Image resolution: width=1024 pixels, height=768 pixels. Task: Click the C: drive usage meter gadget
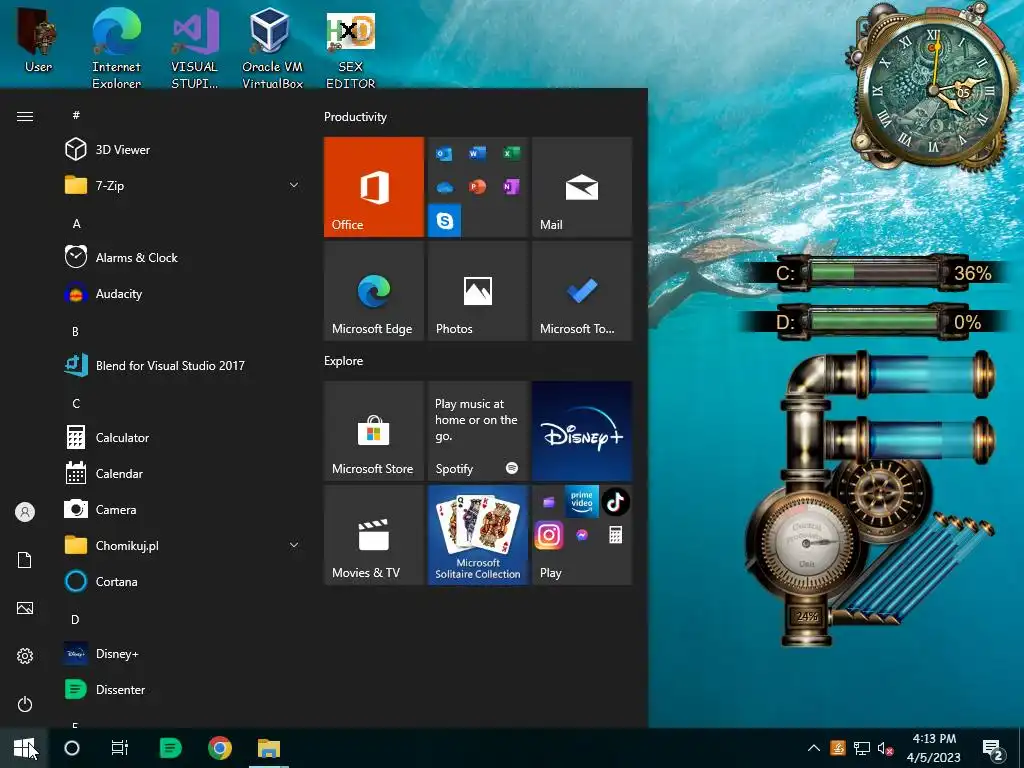click(876, 272)
